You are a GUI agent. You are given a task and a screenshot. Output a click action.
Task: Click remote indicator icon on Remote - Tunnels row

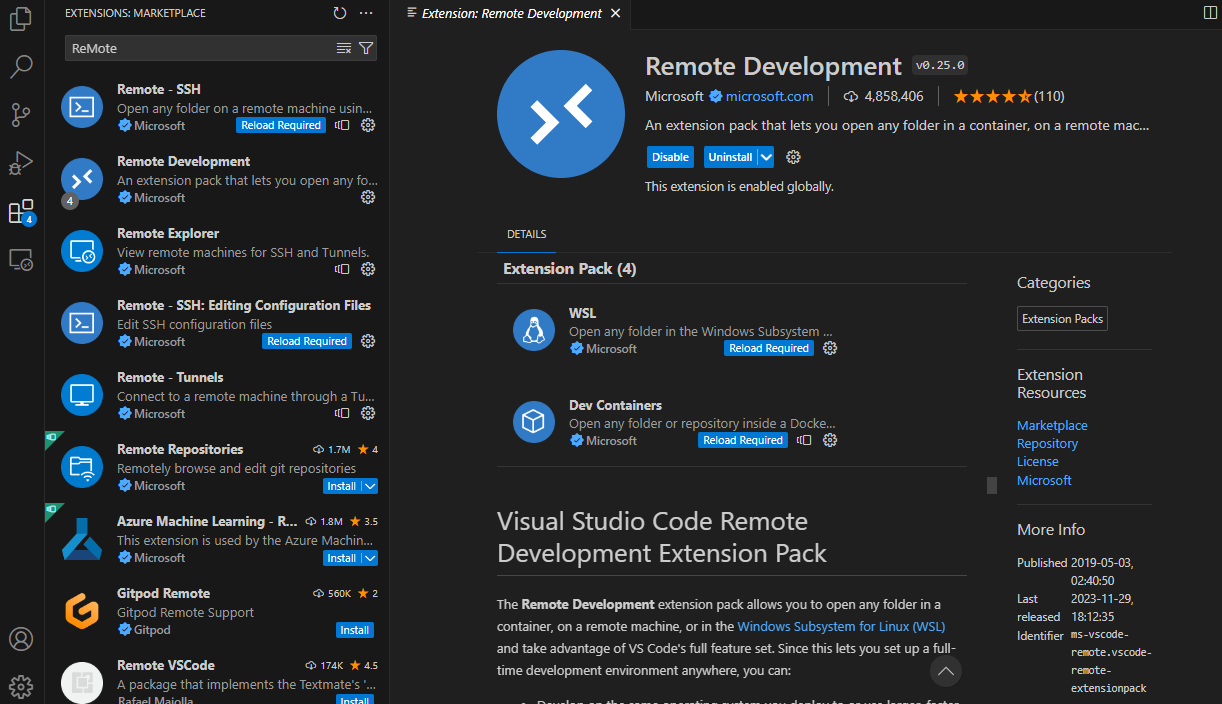[342, 413]
